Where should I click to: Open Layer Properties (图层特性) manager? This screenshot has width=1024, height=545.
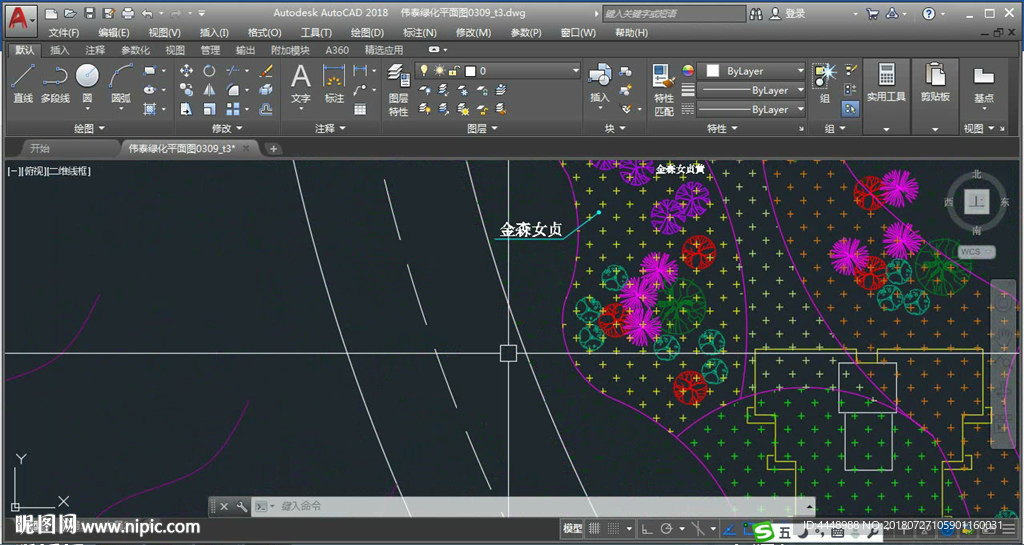tap(398, 90)
